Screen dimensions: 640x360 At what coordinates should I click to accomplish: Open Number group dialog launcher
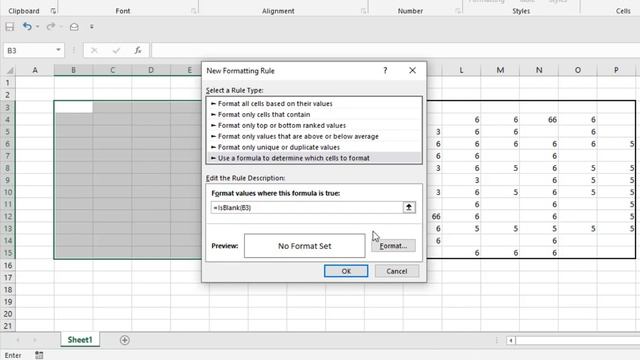(457, 11)
